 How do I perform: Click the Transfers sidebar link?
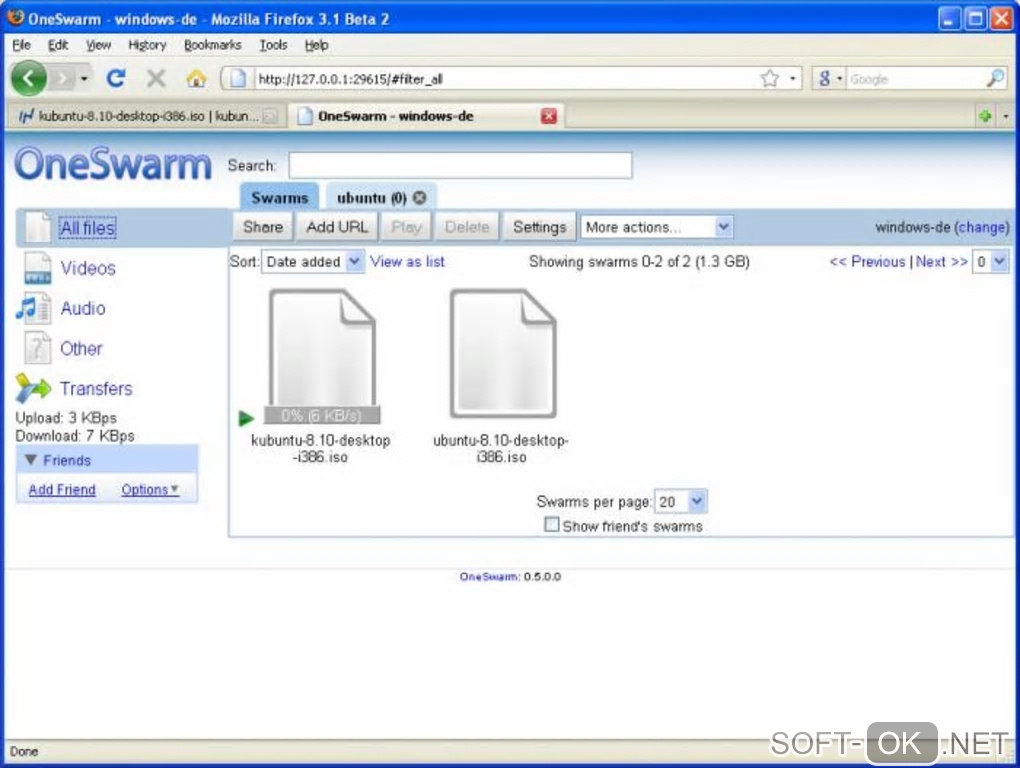[x=96, y=388]
